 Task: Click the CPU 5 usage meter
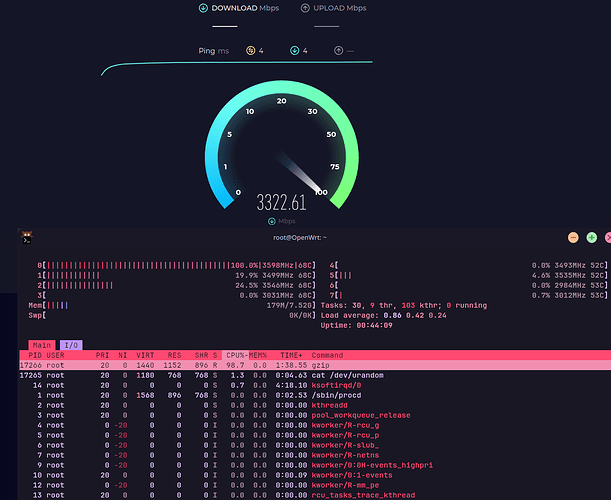pos(469,276)
